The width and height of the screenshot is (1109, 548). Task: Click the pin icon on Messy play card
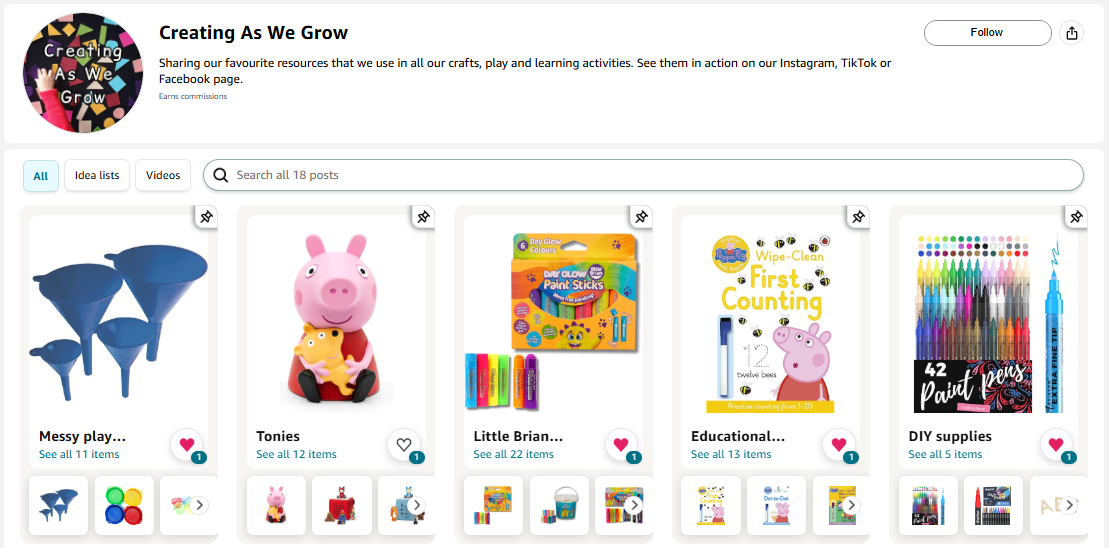pyautogui.click(x=206, y=217)
